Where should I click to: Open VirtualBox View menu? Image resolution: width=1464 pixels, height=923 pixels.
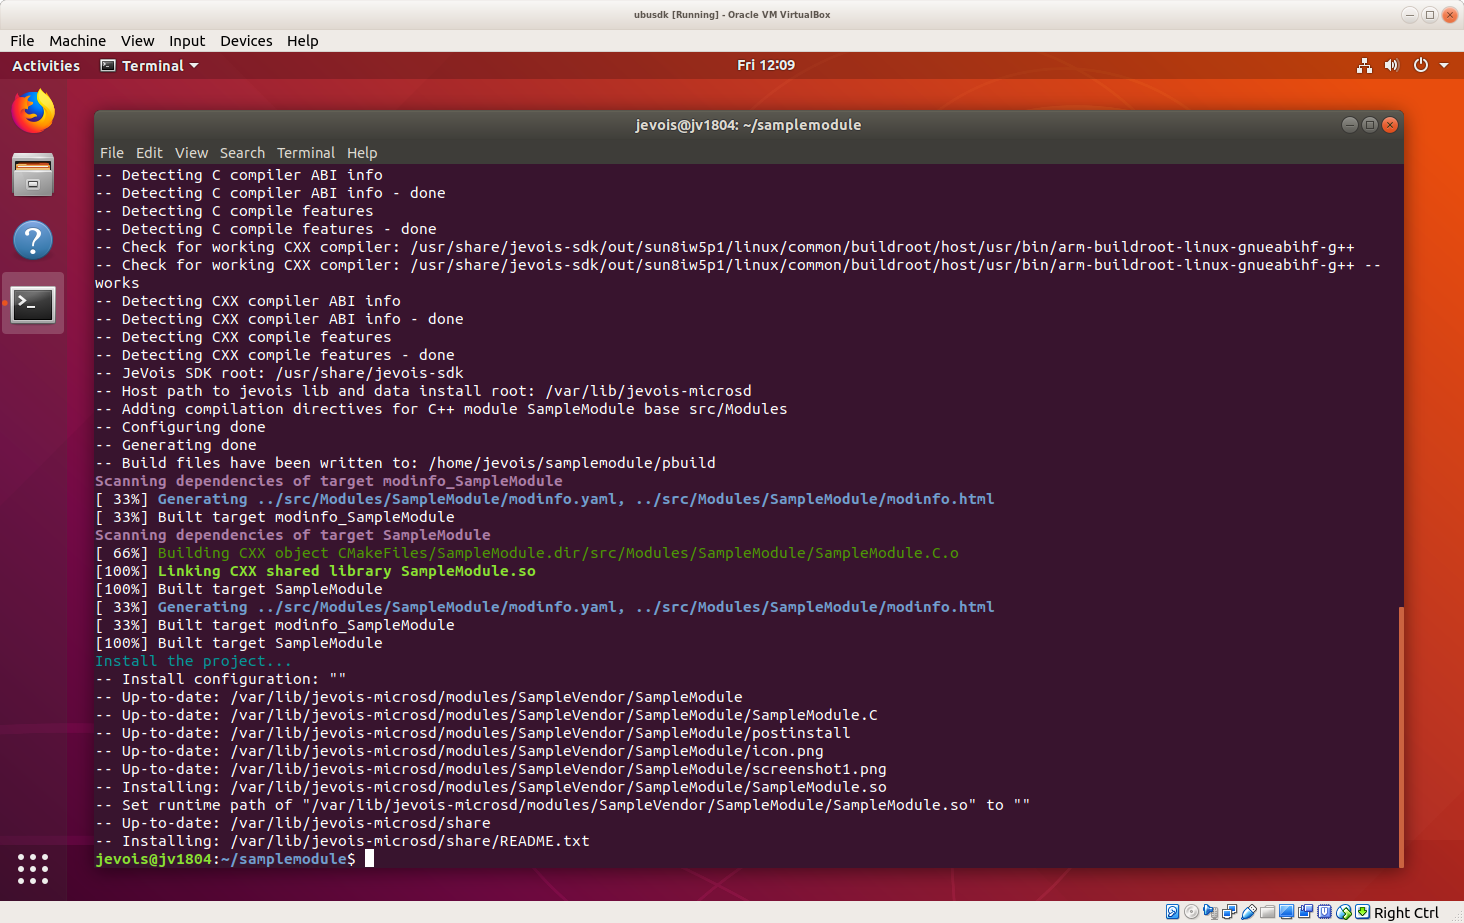[x=137, y=41]
